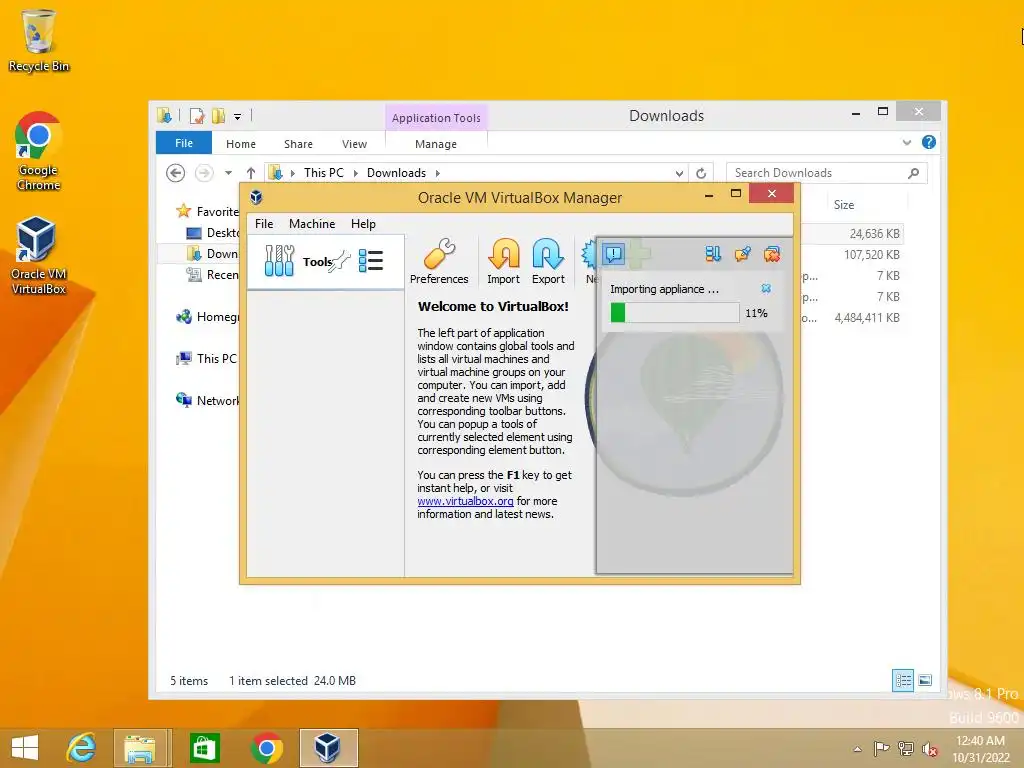Viewport: 1024px width, 768px height.
Task: Open Customize Quick Access Toolbar dropdown
Action: (x=238, y=117)
